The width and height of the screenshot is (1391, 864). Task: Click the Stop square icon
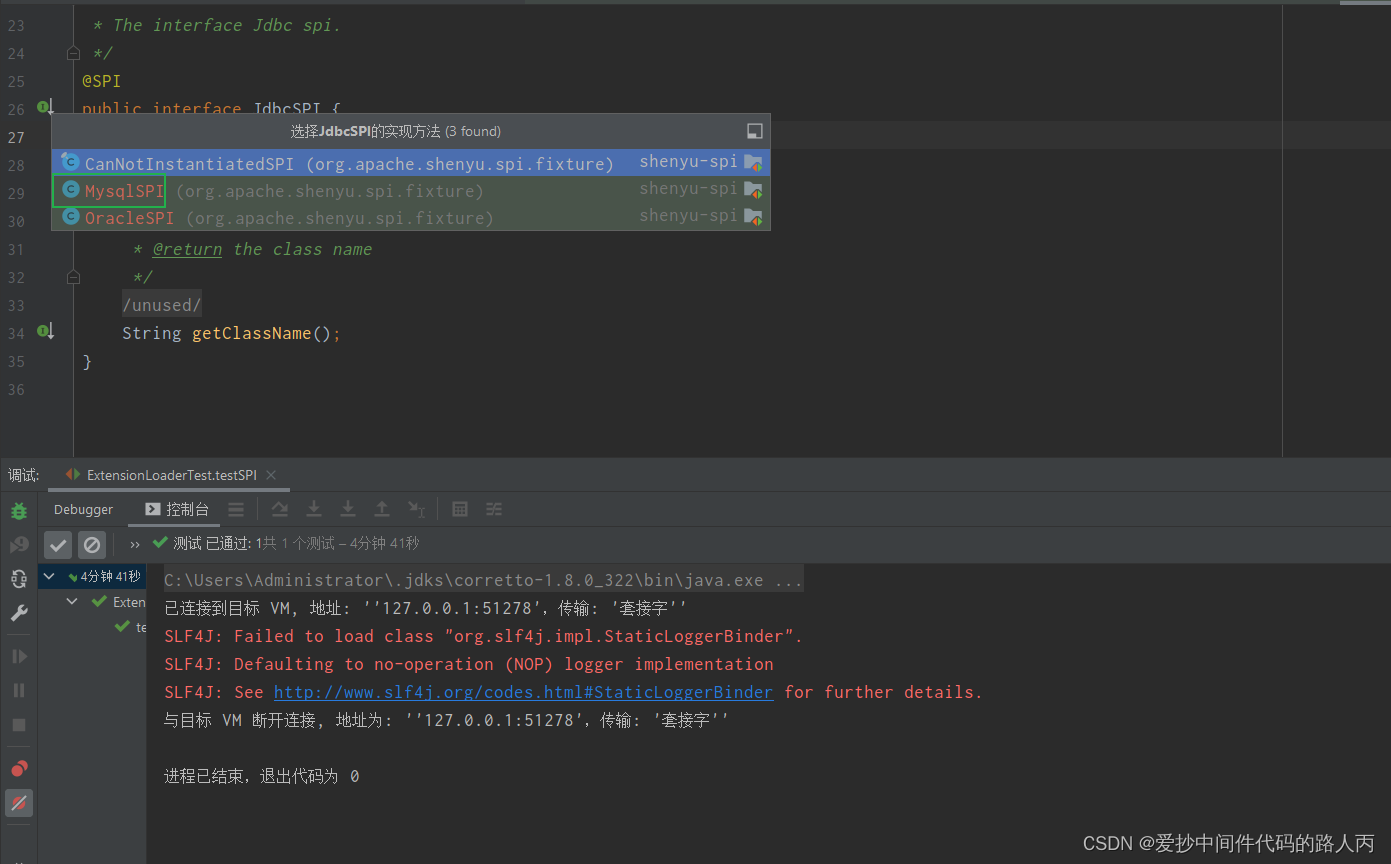pyautogui.click(x=19, y=724)
